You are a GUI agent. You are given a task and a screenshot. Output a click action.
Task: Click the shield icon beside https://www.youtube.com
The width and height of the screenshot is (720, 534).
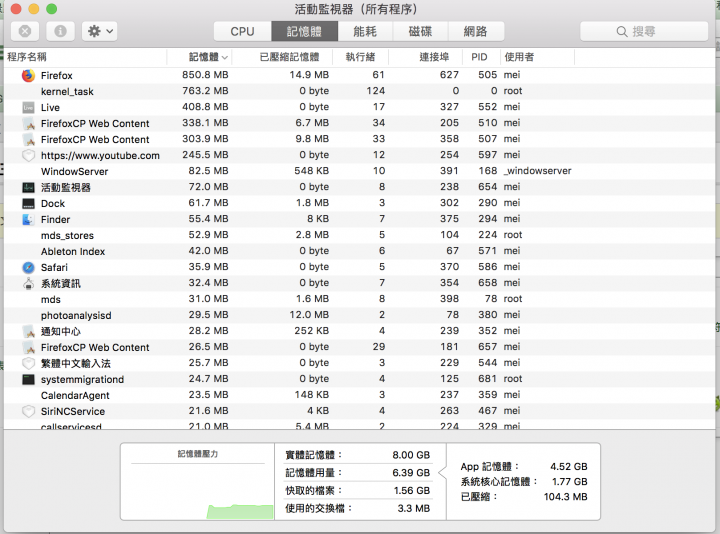coord(28,156)
